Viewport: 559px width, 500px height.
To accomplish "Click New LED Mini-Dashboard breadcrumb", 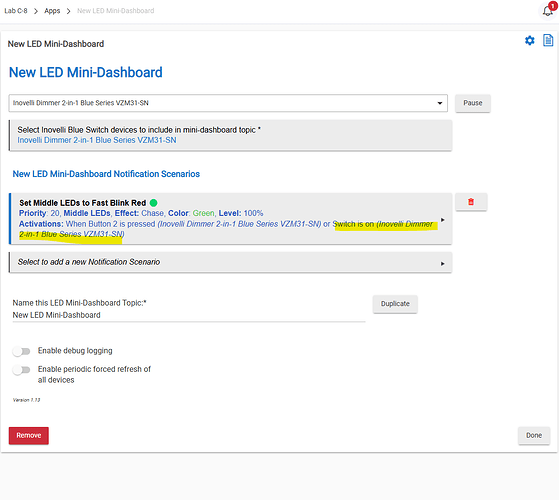I will click(116, 11).
